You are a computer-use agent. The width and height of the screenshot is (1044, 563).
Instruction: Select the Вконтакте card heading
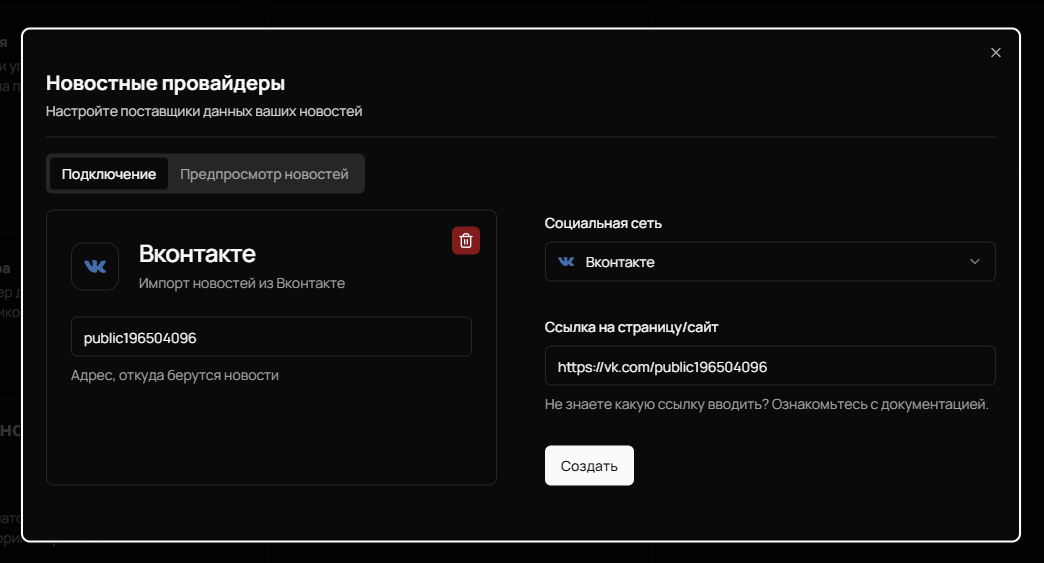coord(197,253)
